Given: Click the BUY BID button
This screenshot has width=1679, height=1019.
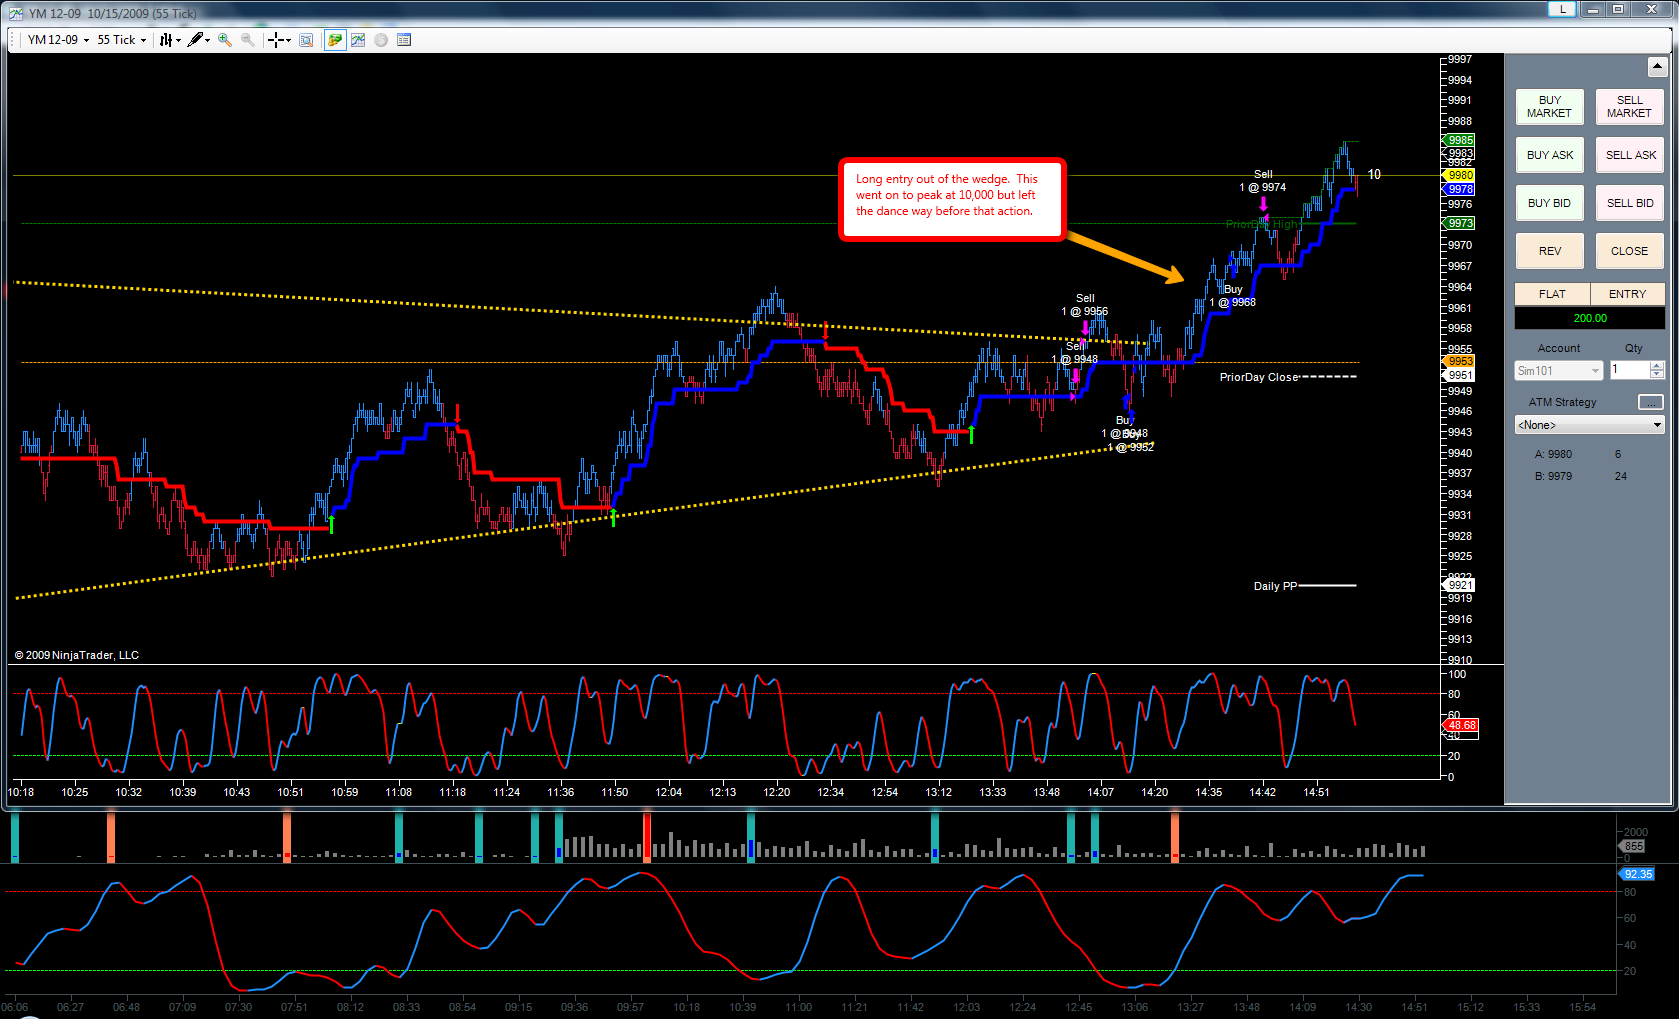Looking at the screenshot, I should pyautogui.click(x=1549, y=203).
